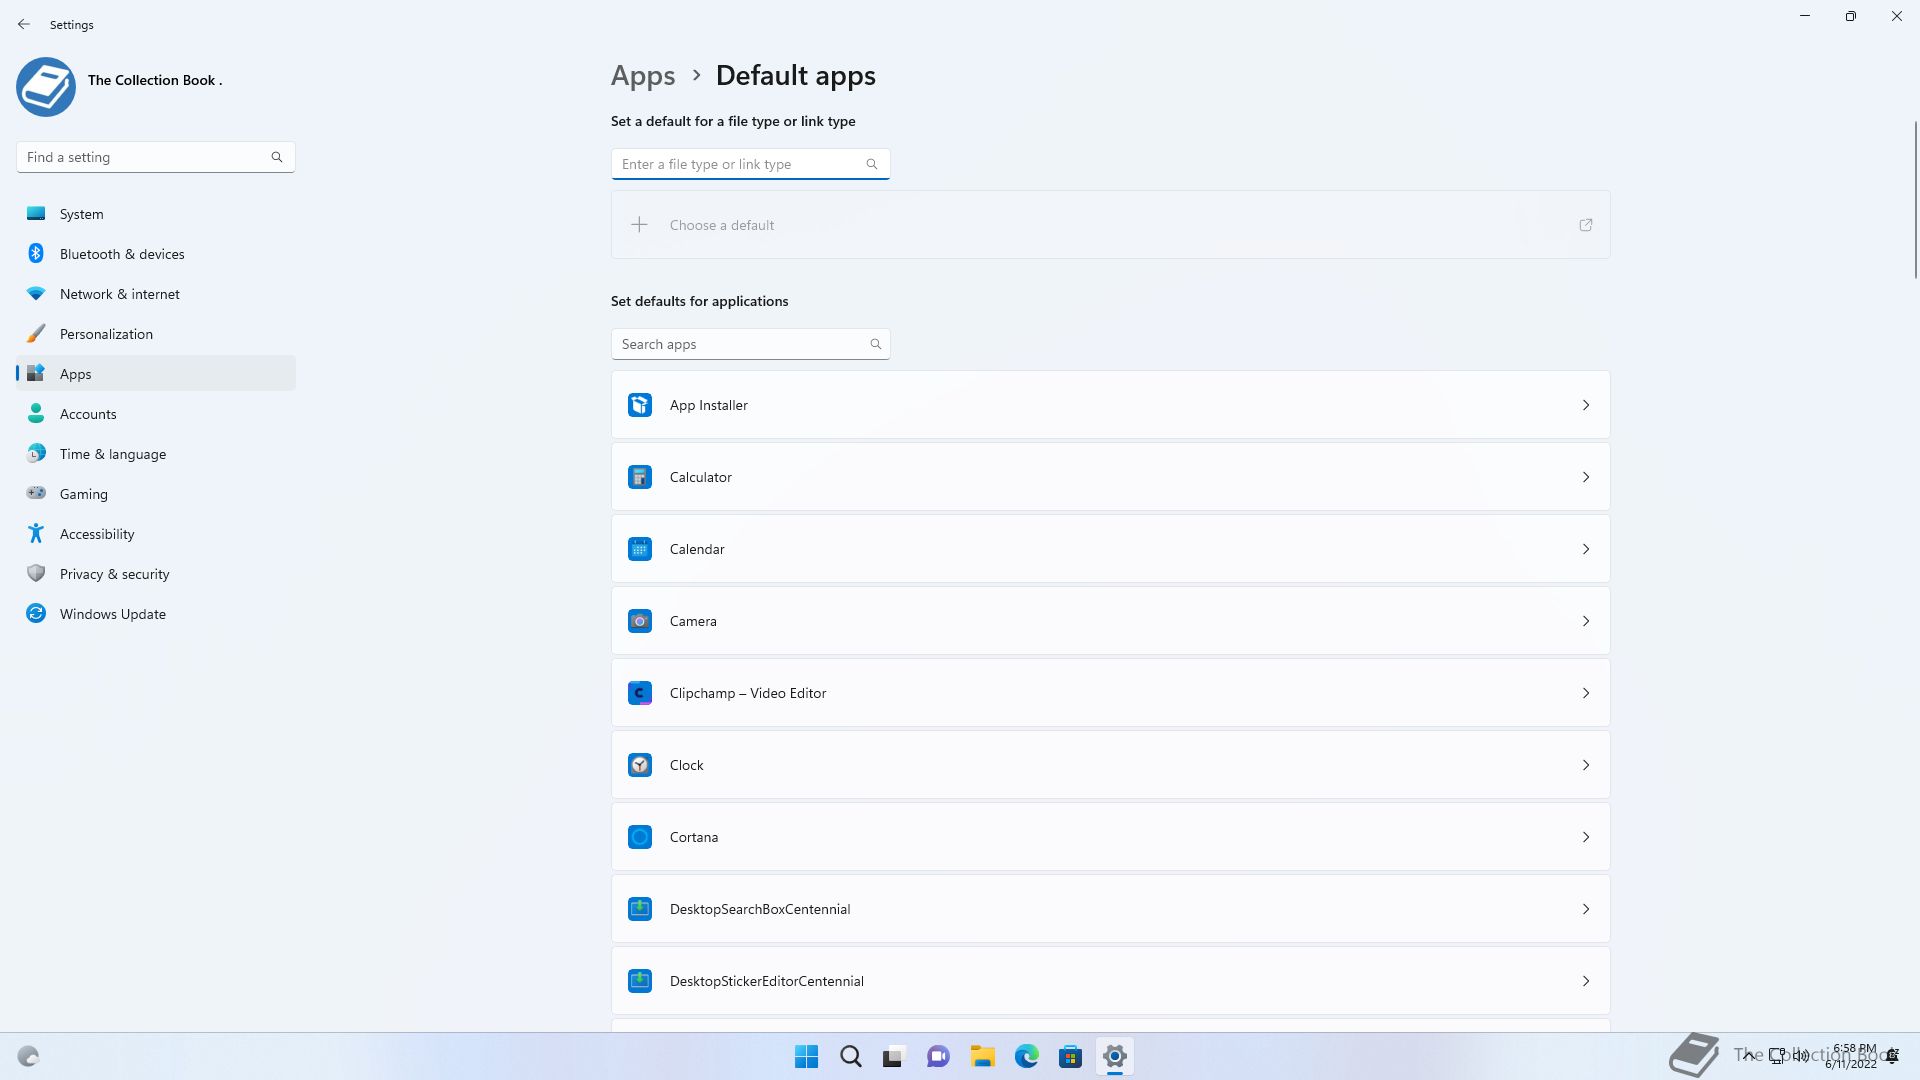
Task: Click the search icon in file type field
Action: 872,164
